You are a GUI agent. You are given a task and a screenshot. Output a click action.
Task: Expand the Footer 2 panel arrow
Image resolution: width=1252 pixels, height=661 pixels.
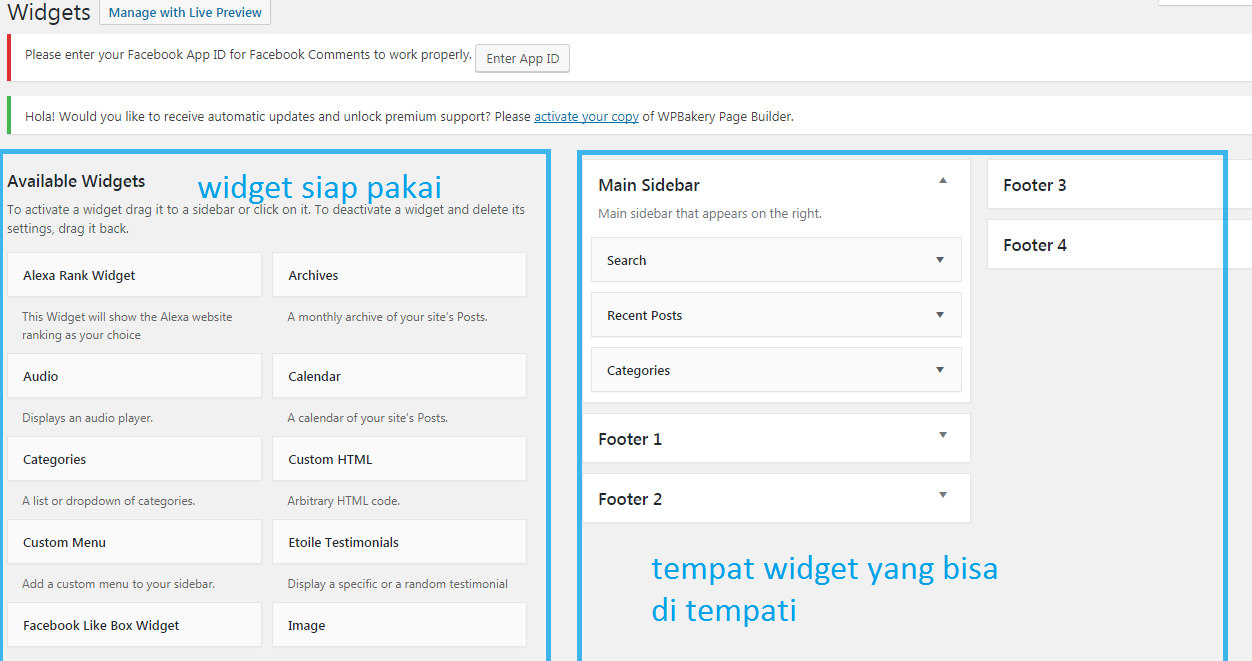(x=942, y=495)
